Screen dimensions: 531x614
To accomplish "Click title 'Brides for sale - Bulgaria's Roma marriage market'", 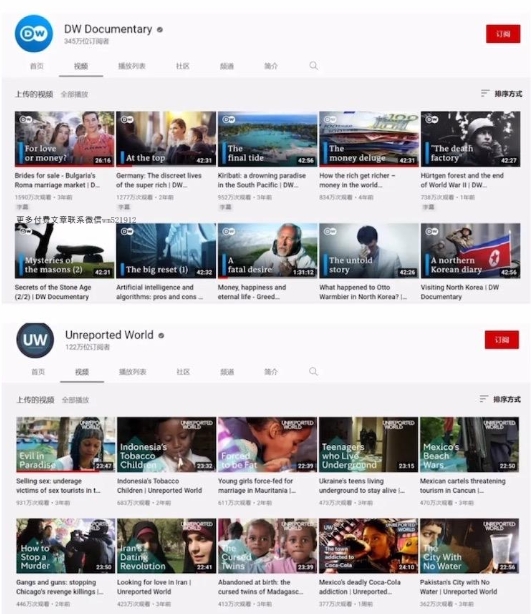I will pyautogui.click(x=57, y=180).
